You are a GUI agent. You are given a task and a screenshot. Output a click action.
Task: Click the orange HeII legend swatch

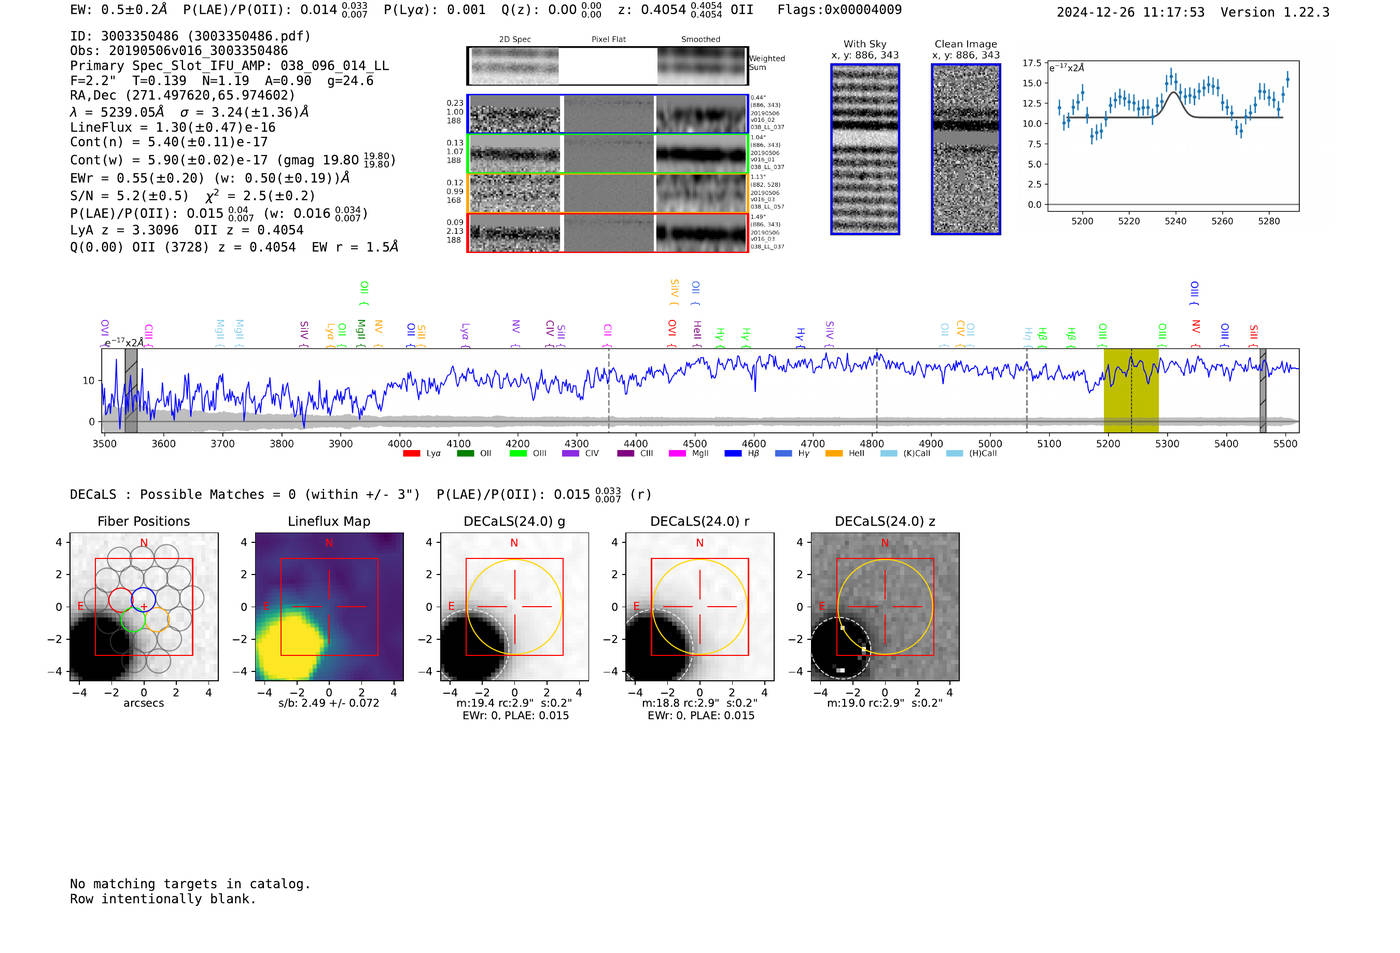click(x=834, y=454)
